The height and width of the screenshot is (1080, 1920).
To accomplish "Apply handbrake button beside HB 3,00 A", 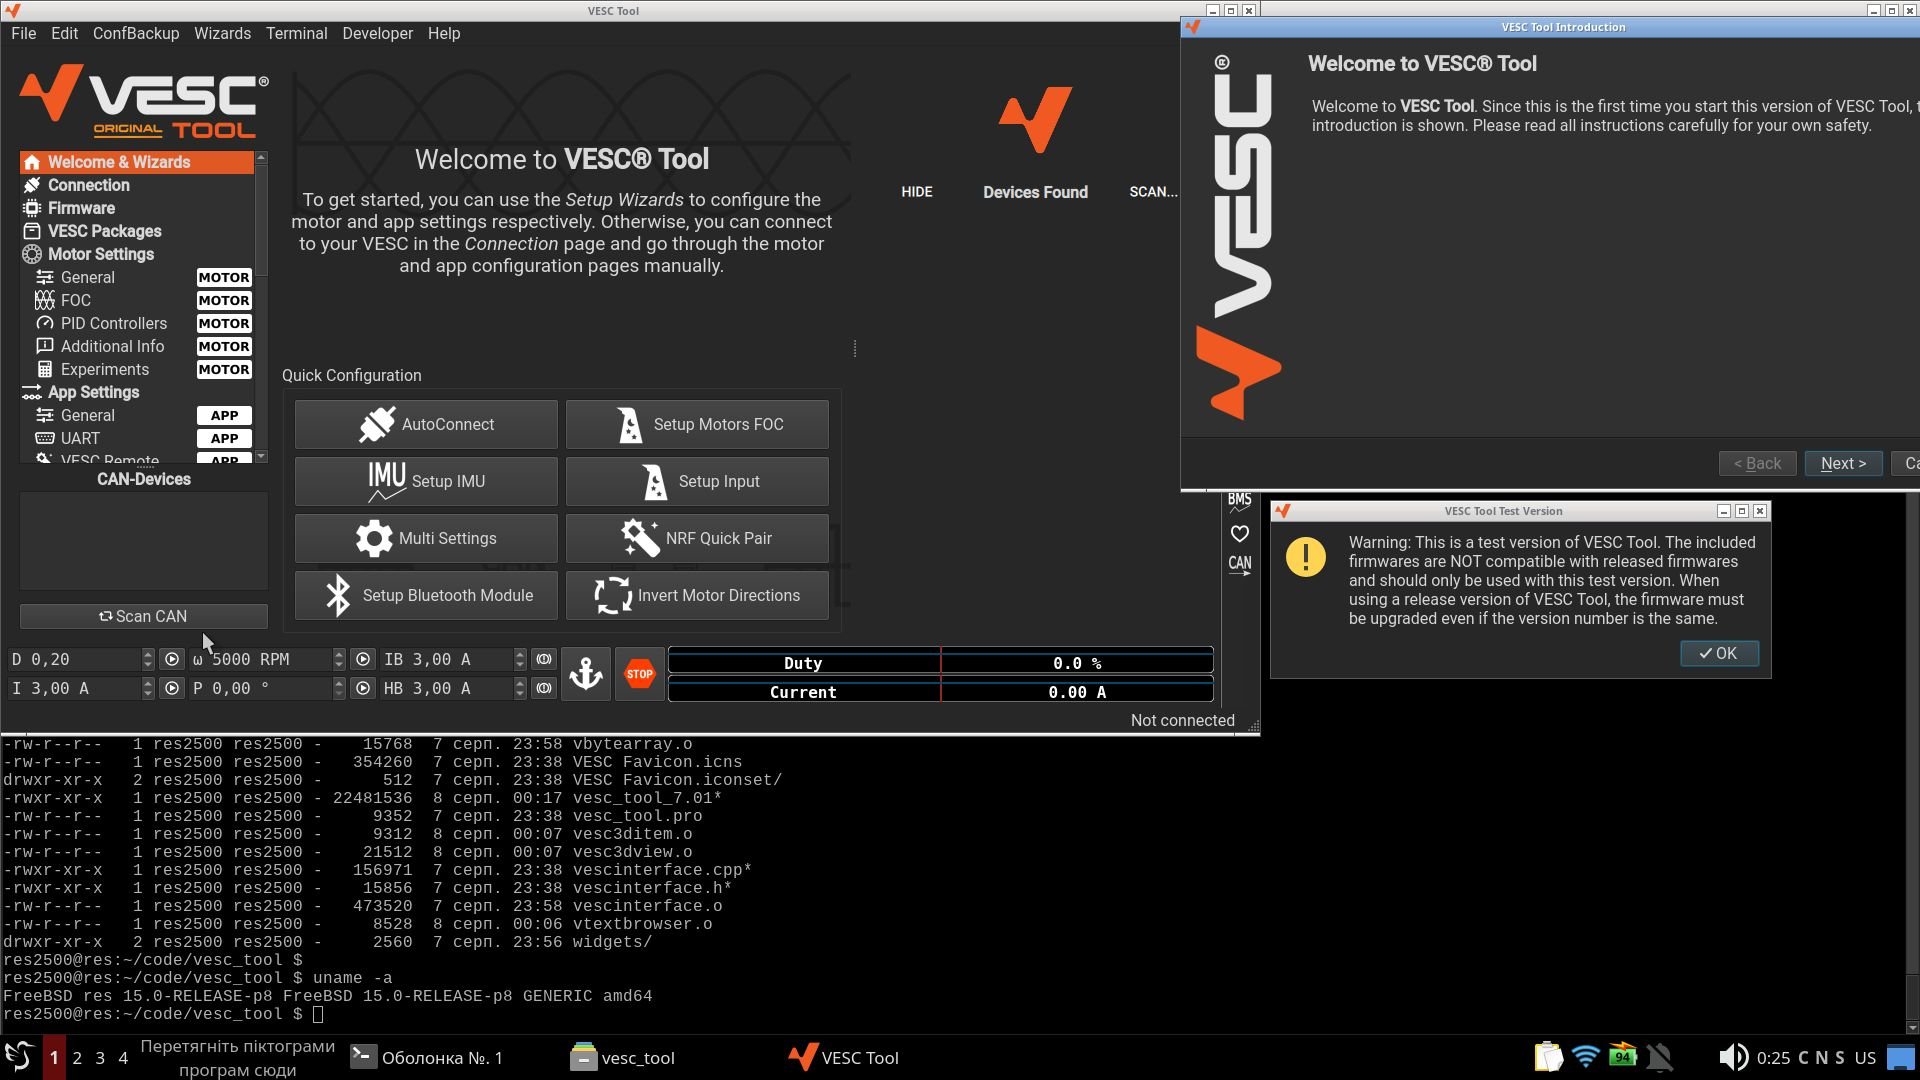I will (x=544, y=689).
